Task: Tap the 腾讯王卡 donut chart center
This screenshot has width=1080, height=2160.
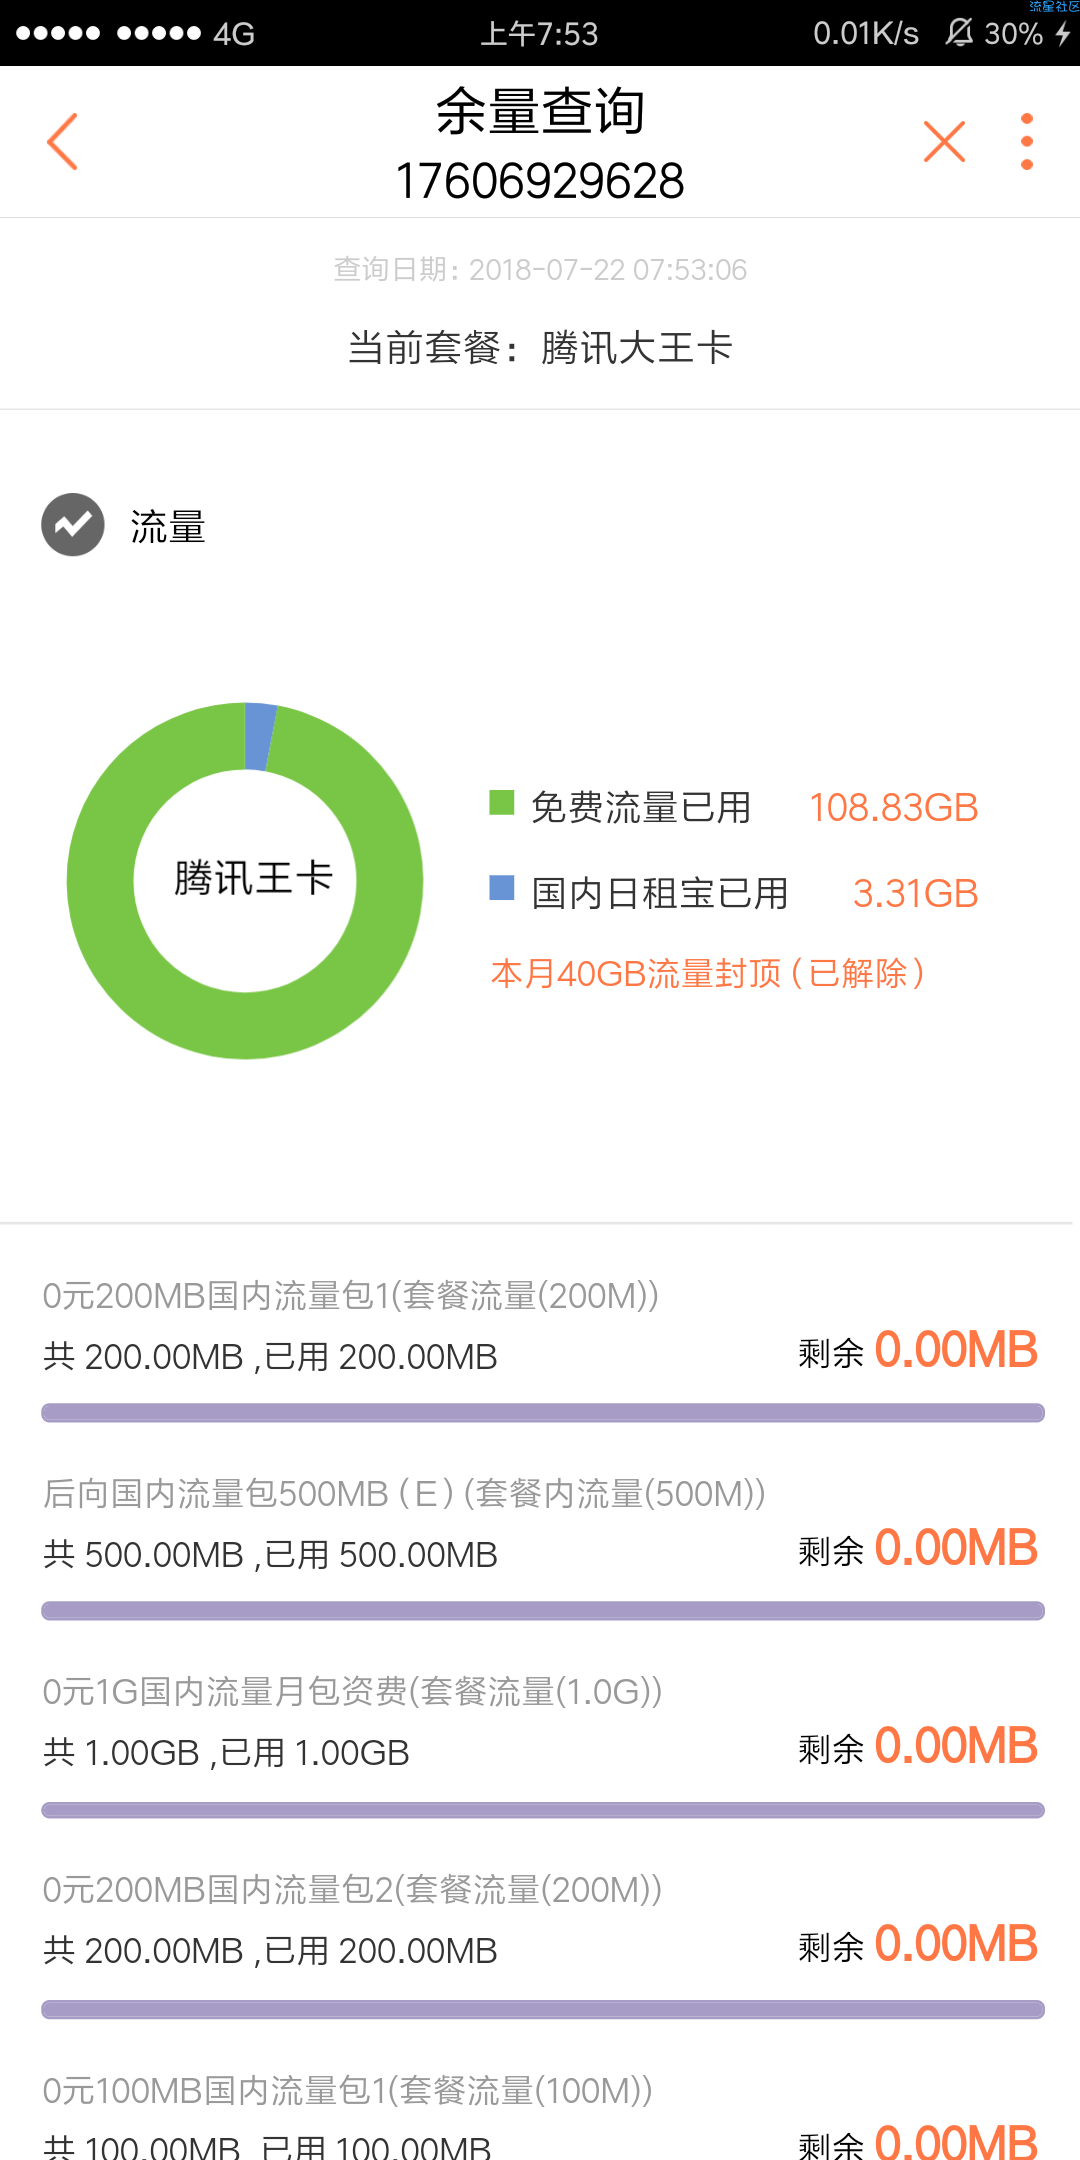Action: point(245,880)
